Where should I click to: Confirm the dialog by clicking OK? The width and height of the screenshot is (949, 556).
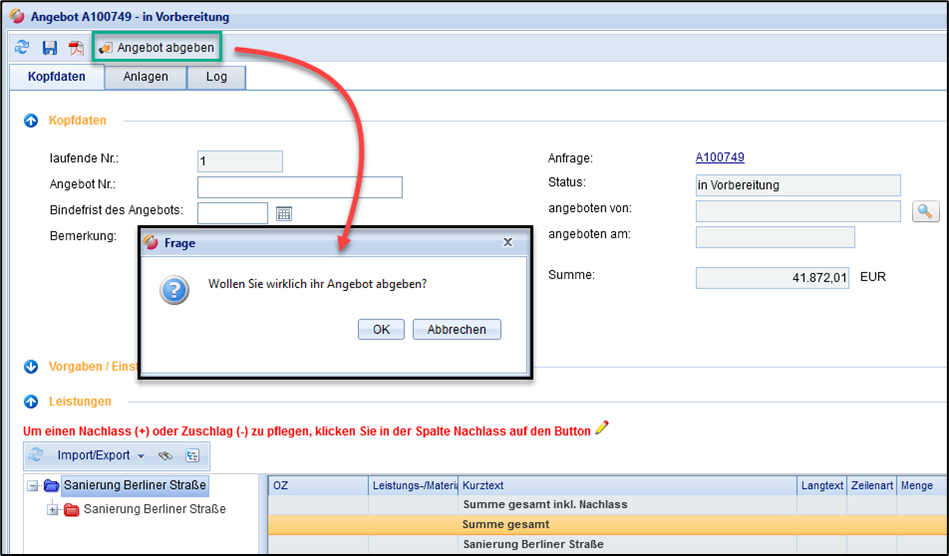[x=381, y=329]
